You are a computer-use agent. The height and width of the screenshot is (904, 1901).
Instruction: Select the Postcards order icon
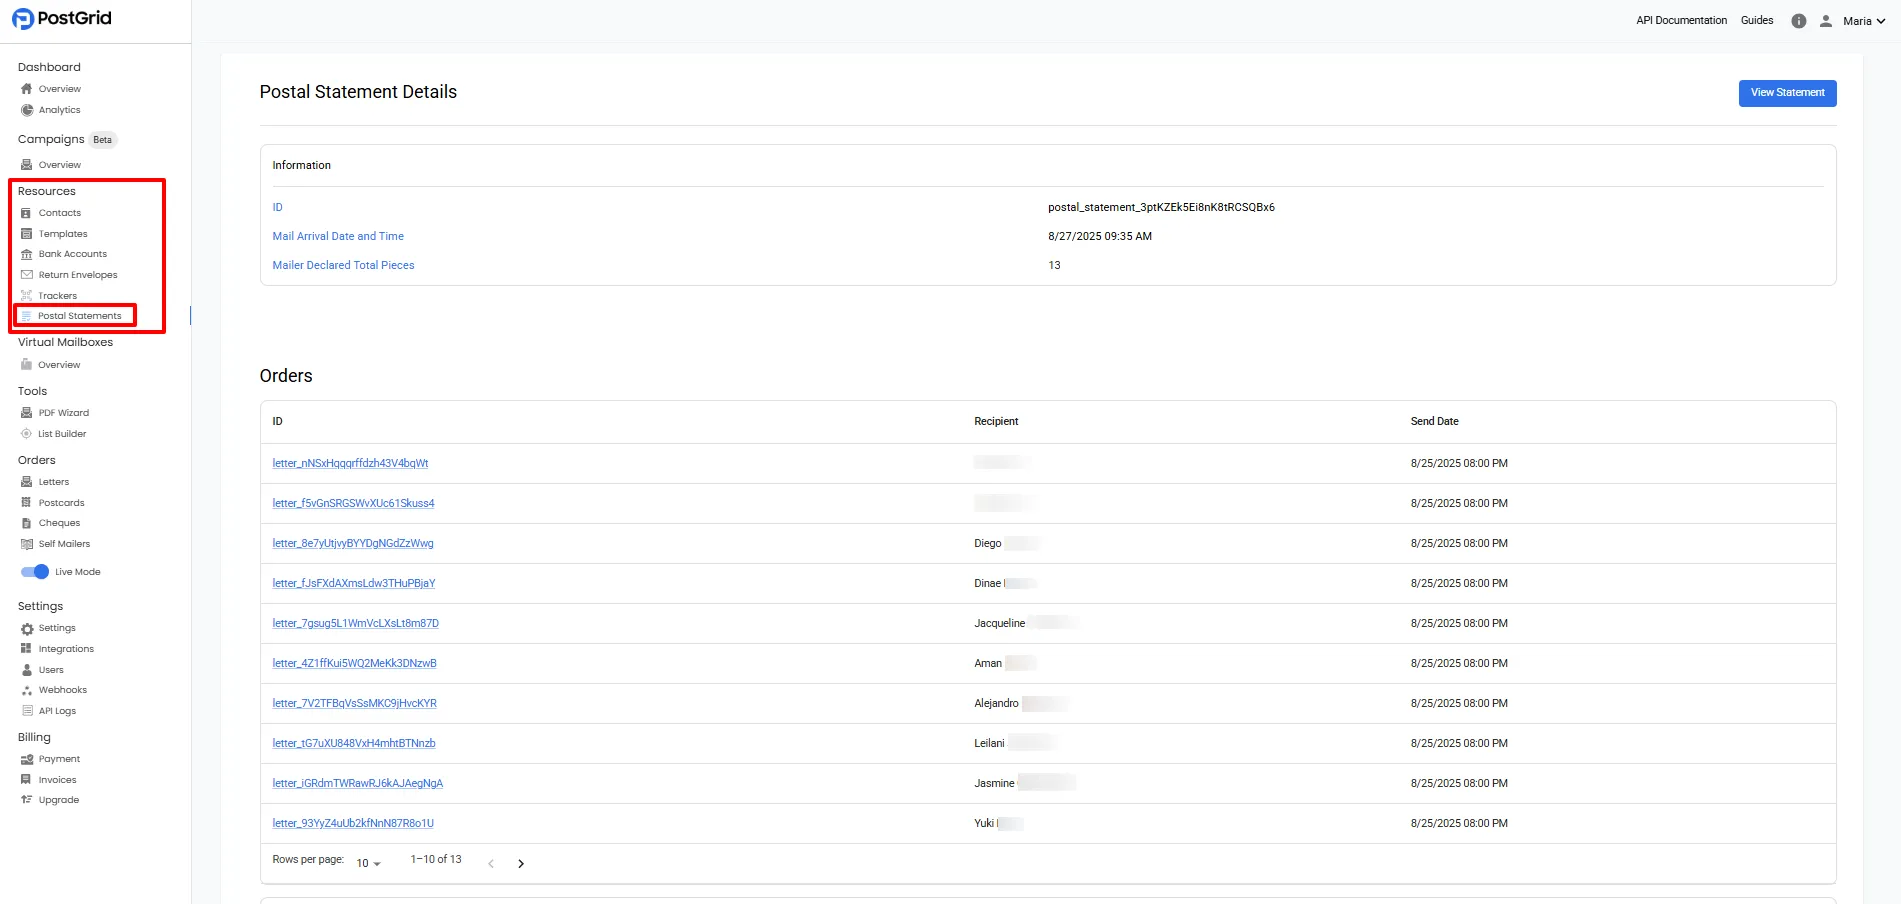27,502
